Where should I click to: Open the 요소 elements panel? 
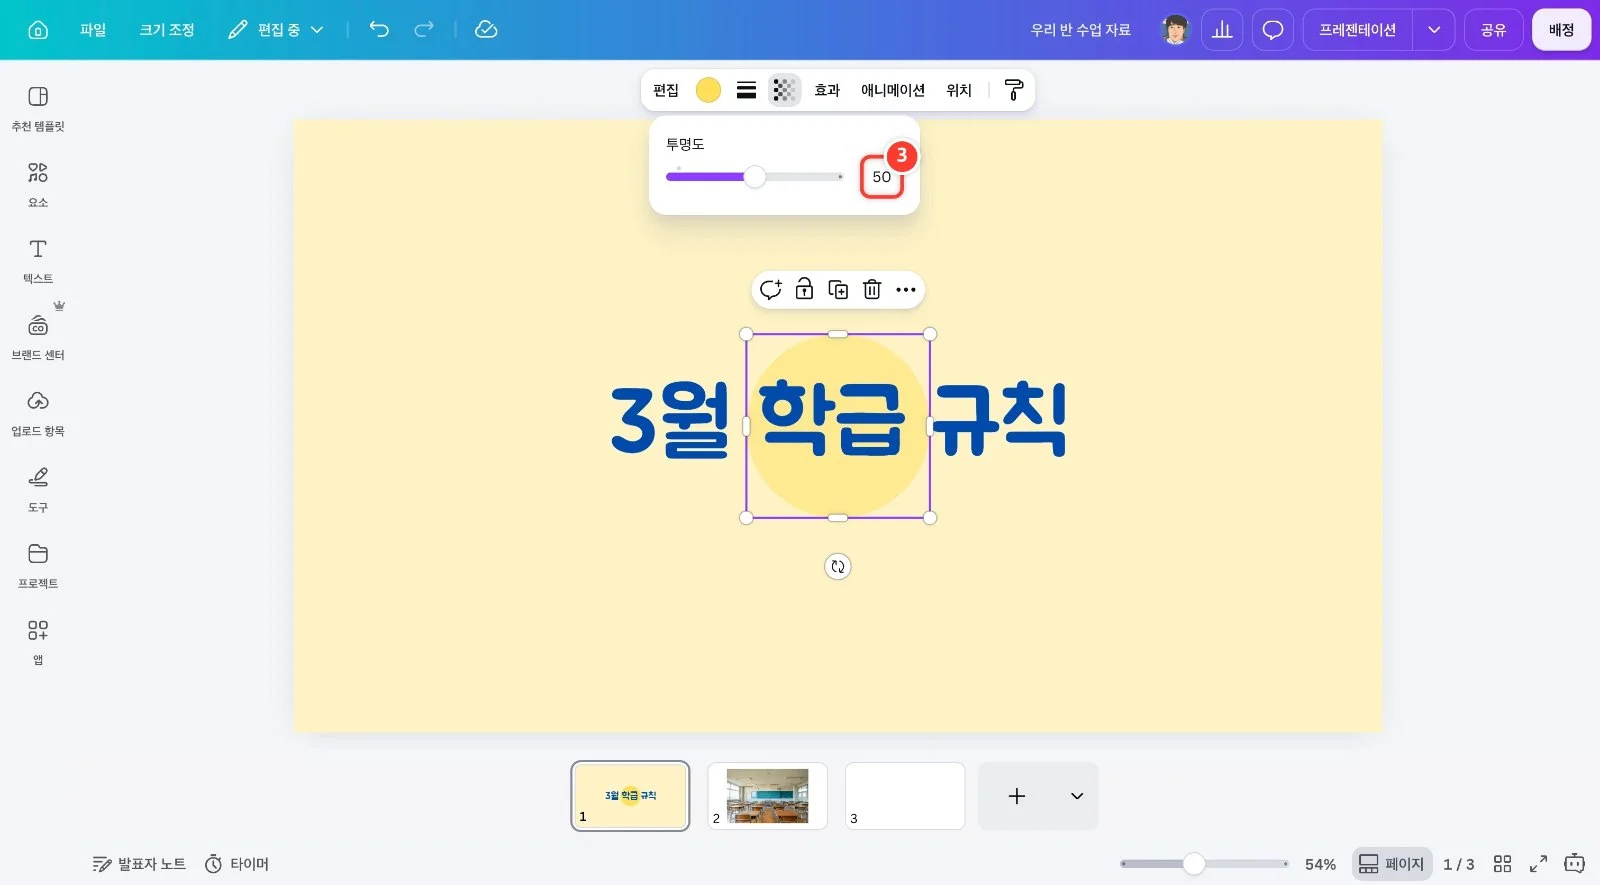(38, 185)
